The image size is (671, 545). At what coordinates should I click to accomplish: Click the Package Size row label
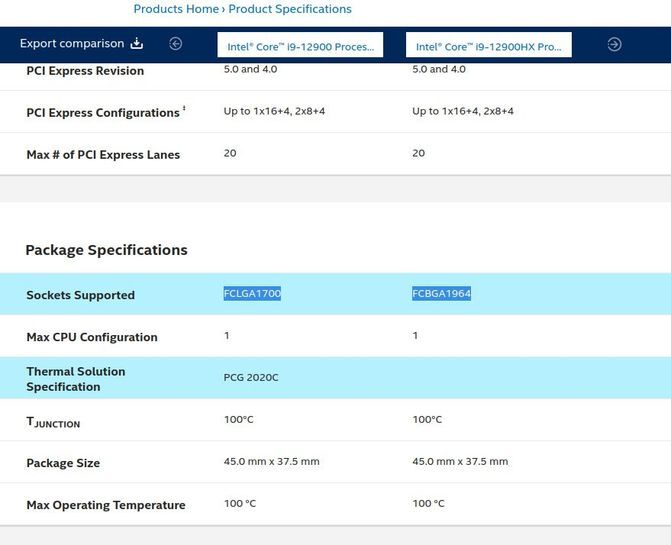pyautogui.click(x=63, y=463)
